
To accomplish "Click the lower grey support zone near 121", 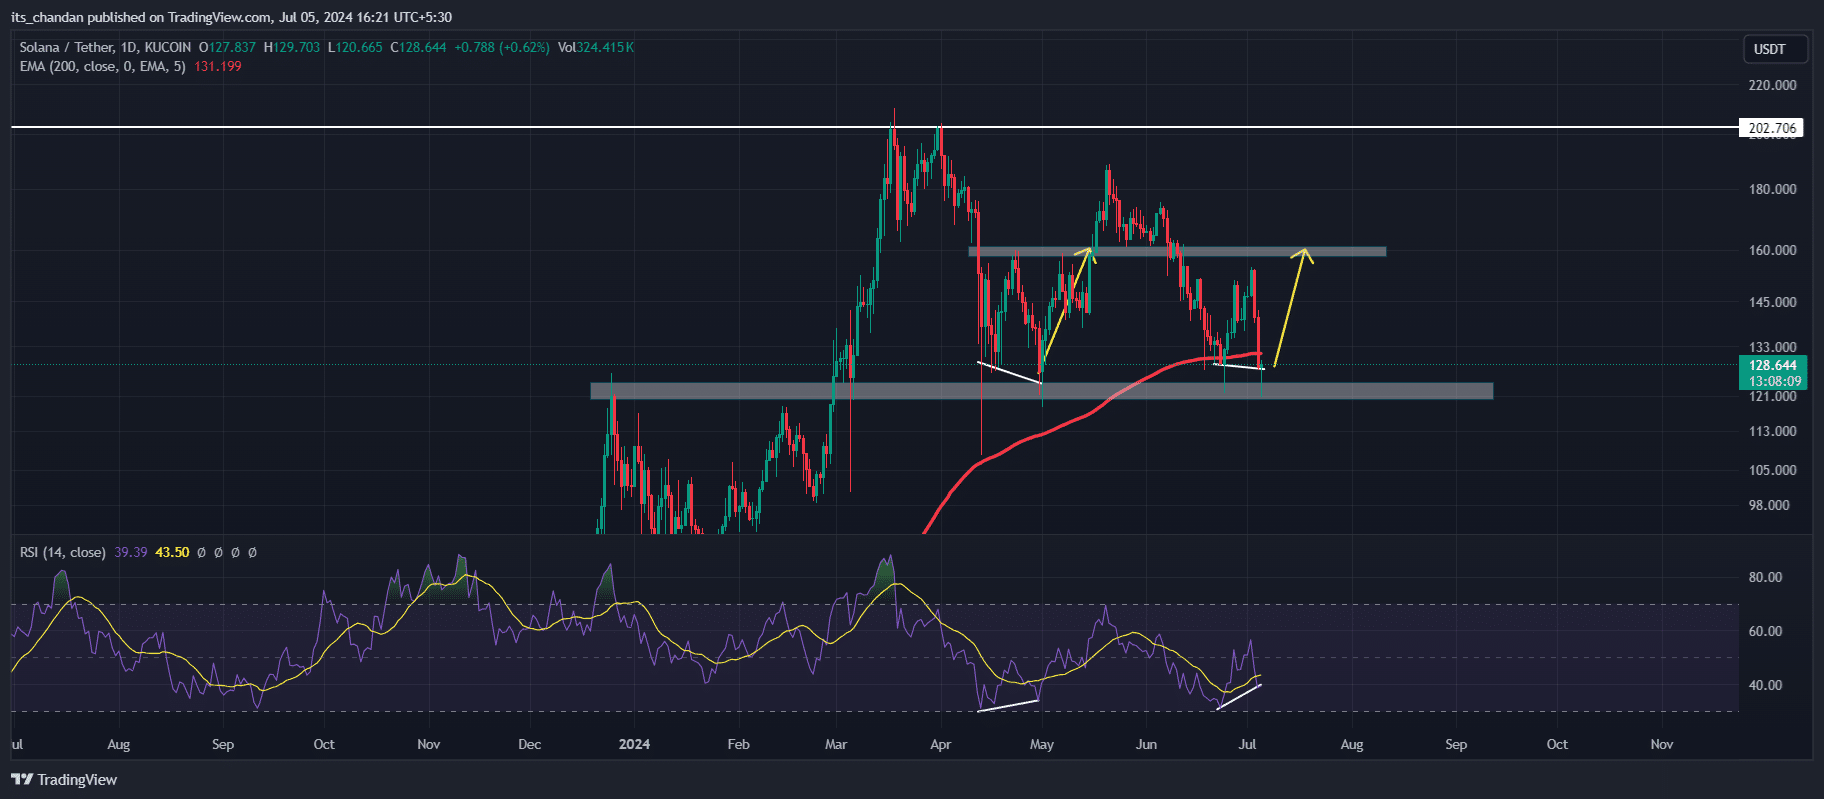I will [1041, 391].
